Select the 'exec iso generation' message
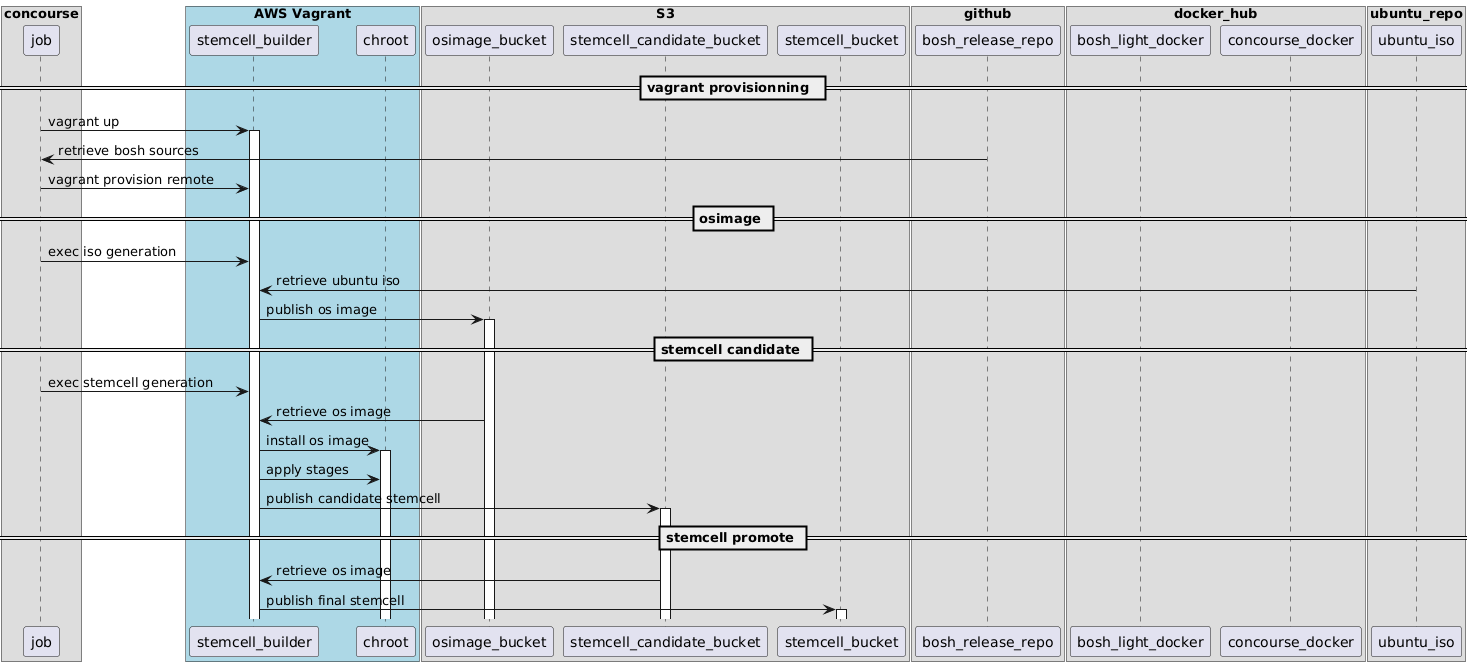The image size is (1472, 666). (112, 252)
